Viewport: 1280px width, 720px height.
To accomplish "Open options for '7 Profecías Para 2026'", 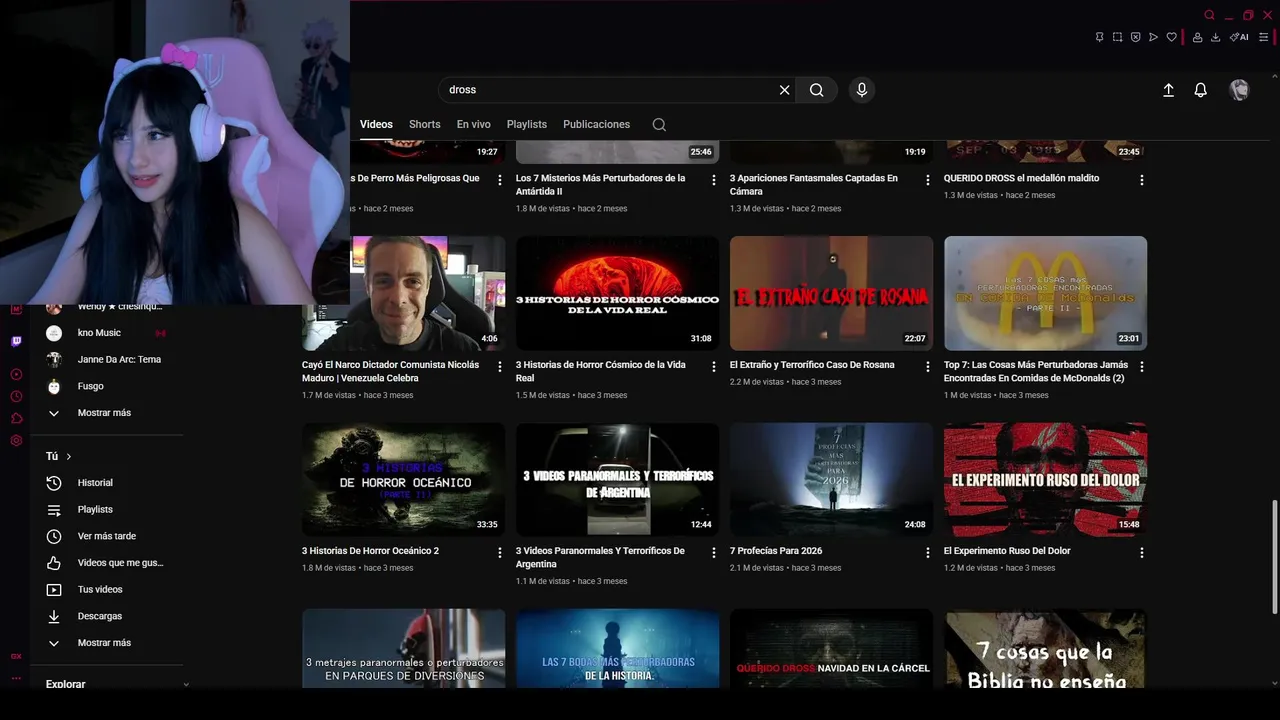I will (x=928, y=552).
